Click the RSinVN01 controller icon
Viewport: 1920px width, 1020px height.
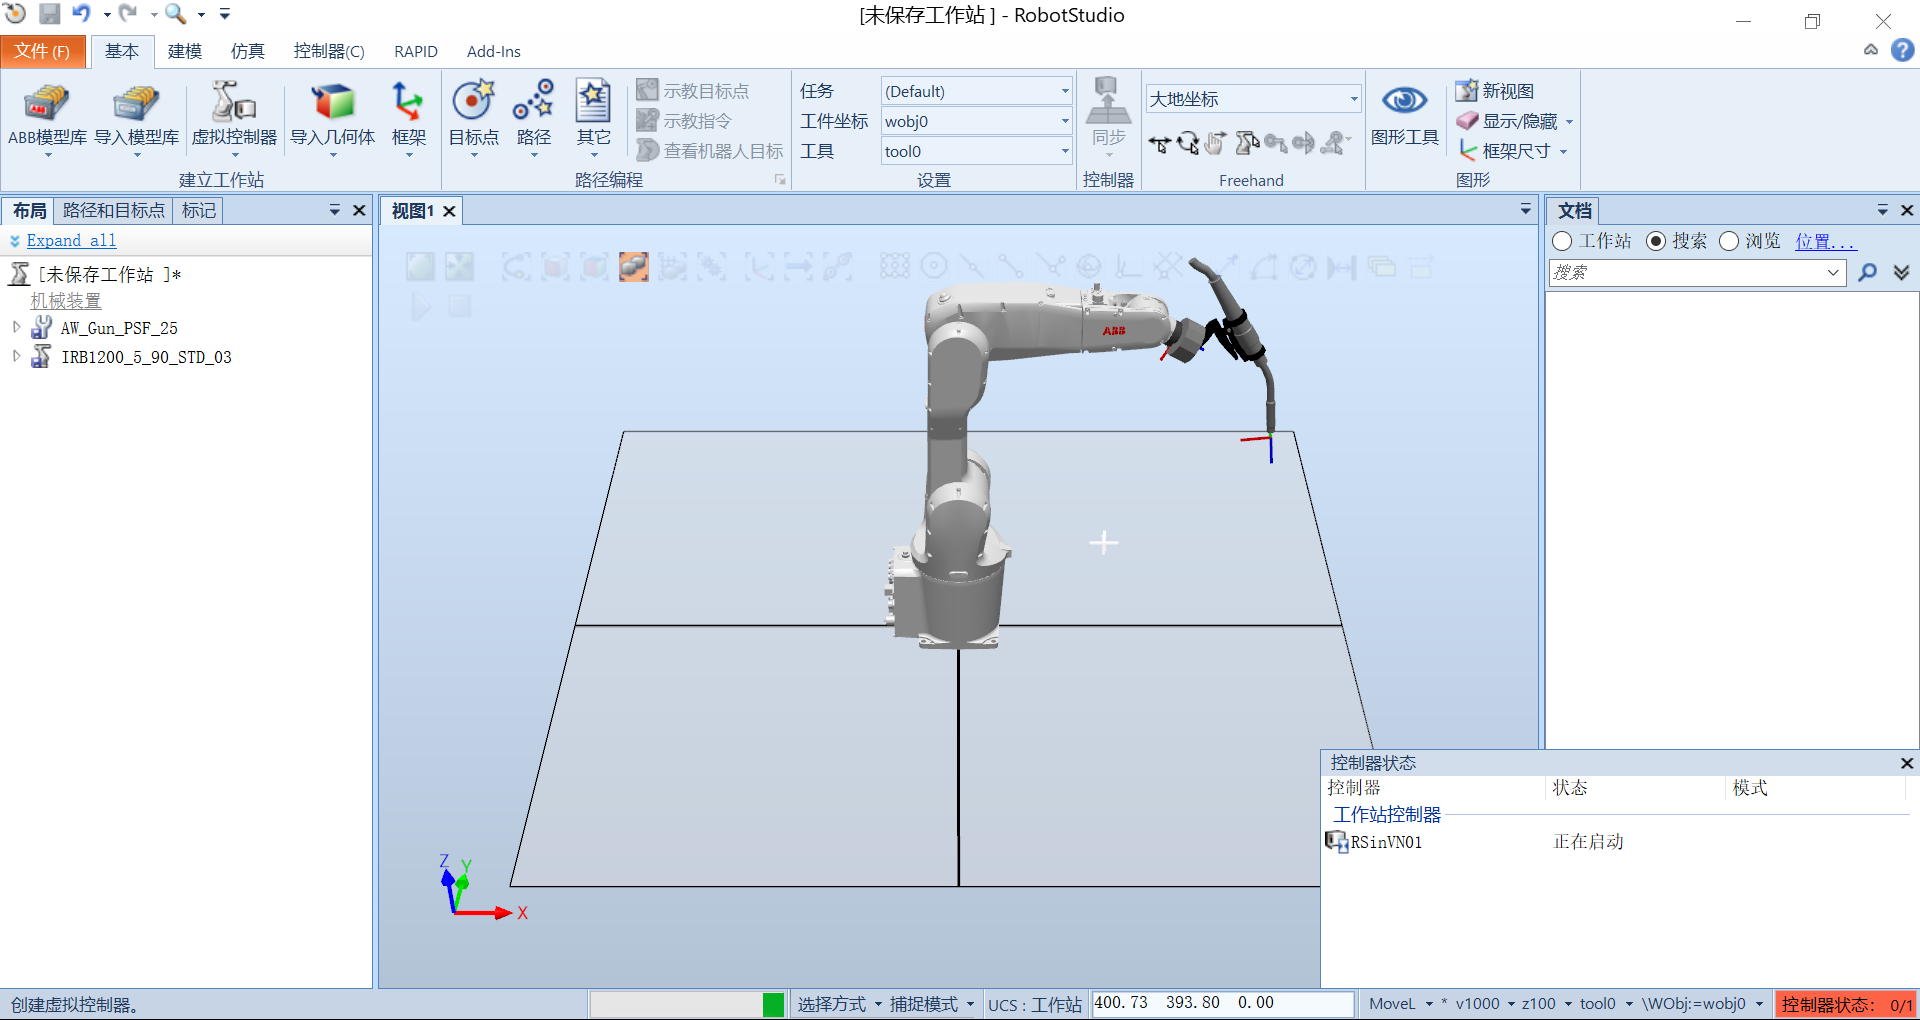click(1336, 842)
